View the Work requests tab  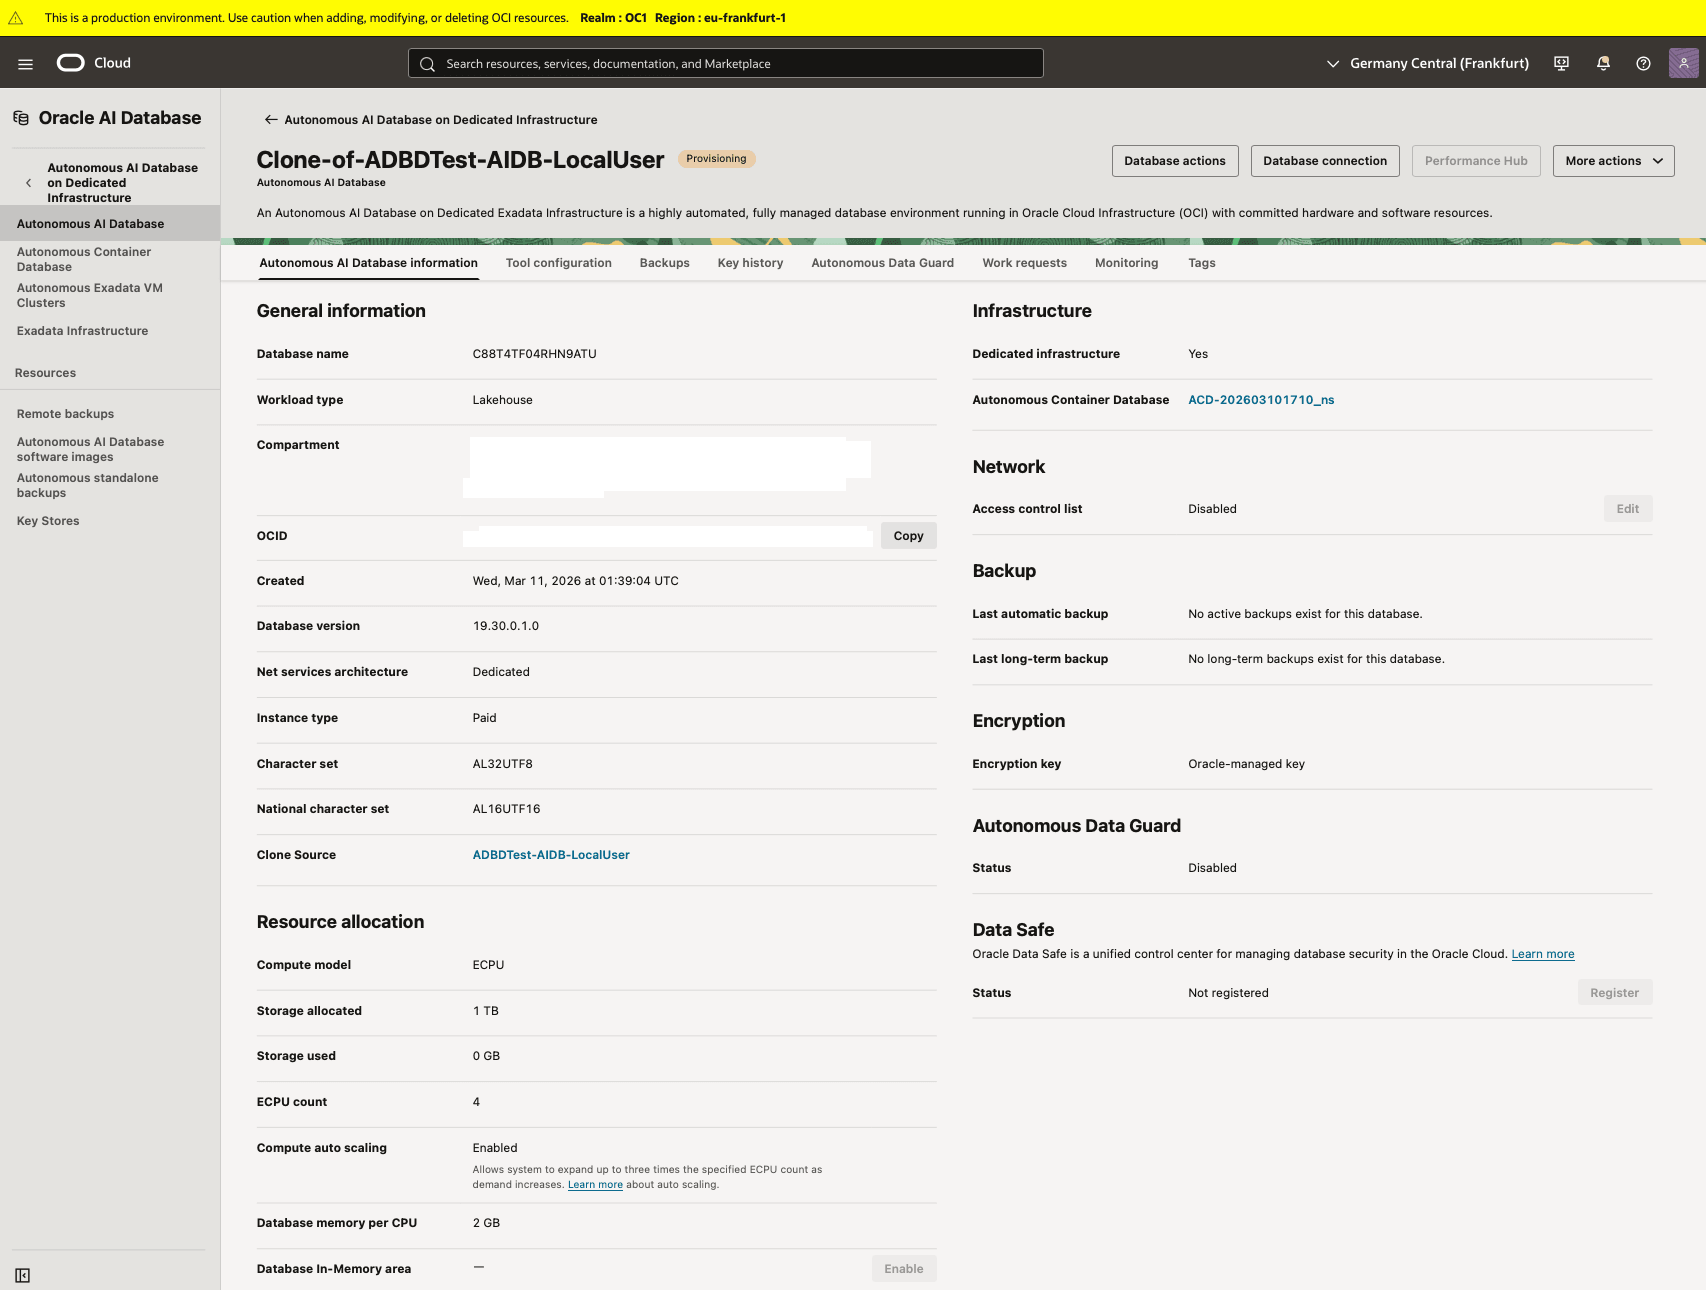tap(1024, 263)
